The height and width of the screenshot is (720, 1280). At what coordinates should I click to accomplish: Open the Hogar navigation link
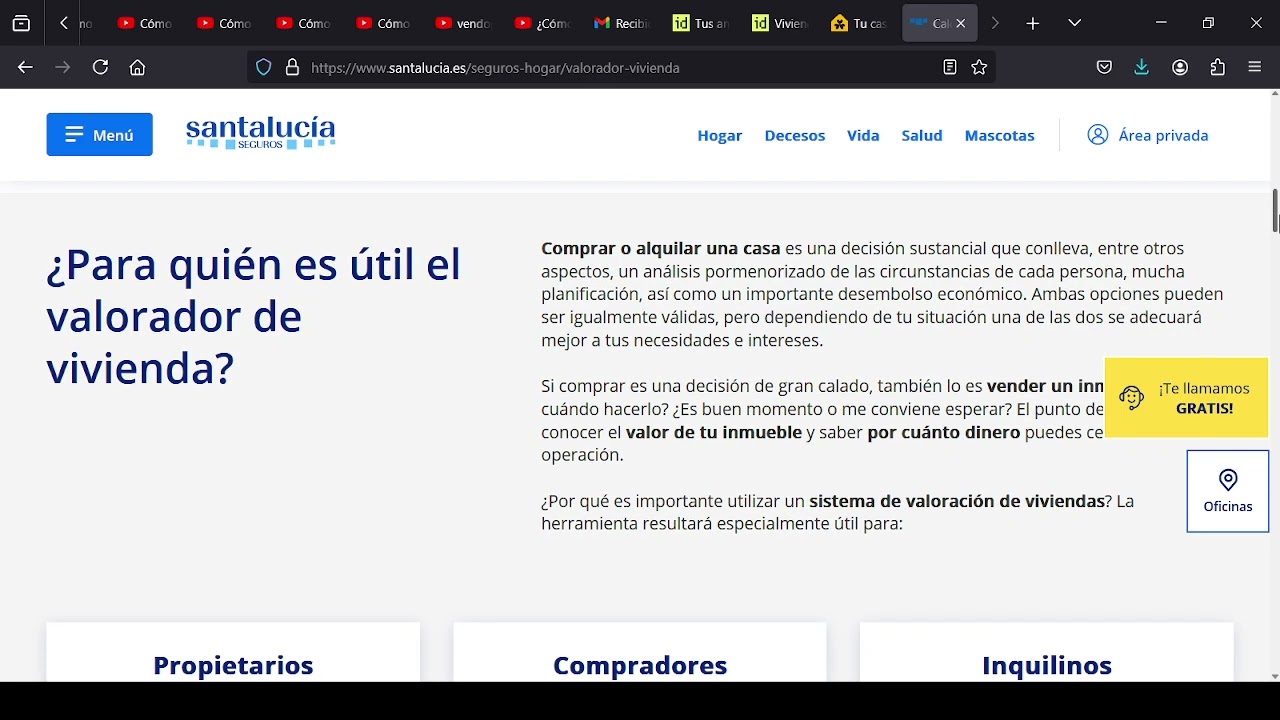(x=720, y=136)
